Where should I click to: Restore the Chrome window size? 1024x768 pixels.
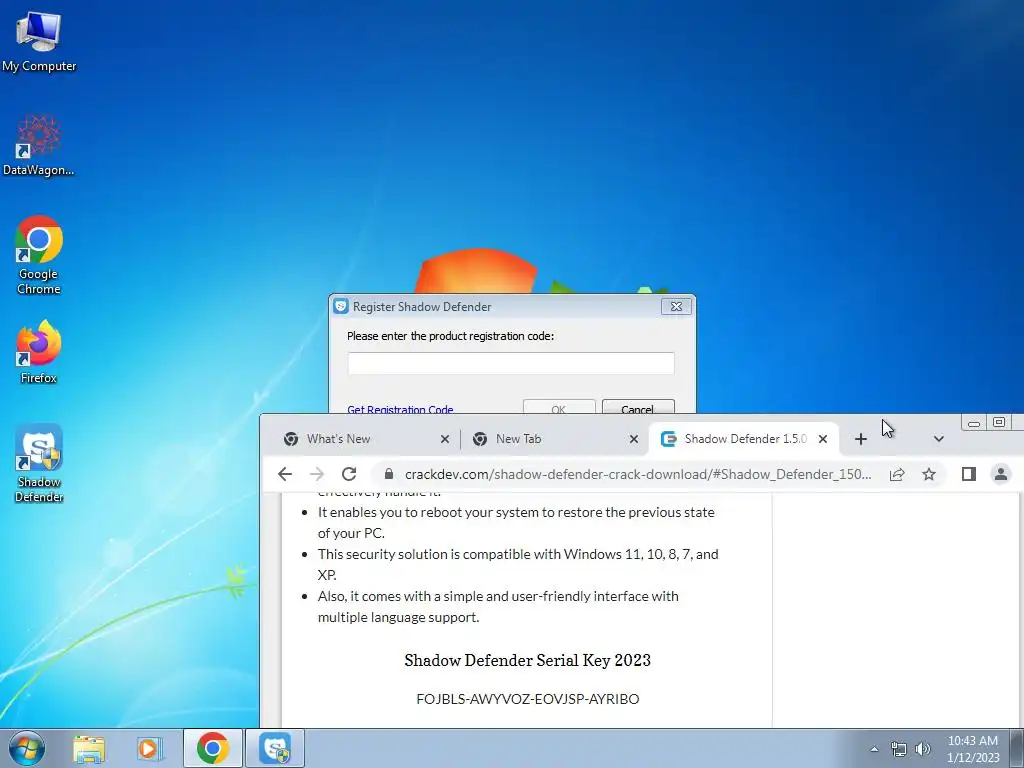(999, 423)
